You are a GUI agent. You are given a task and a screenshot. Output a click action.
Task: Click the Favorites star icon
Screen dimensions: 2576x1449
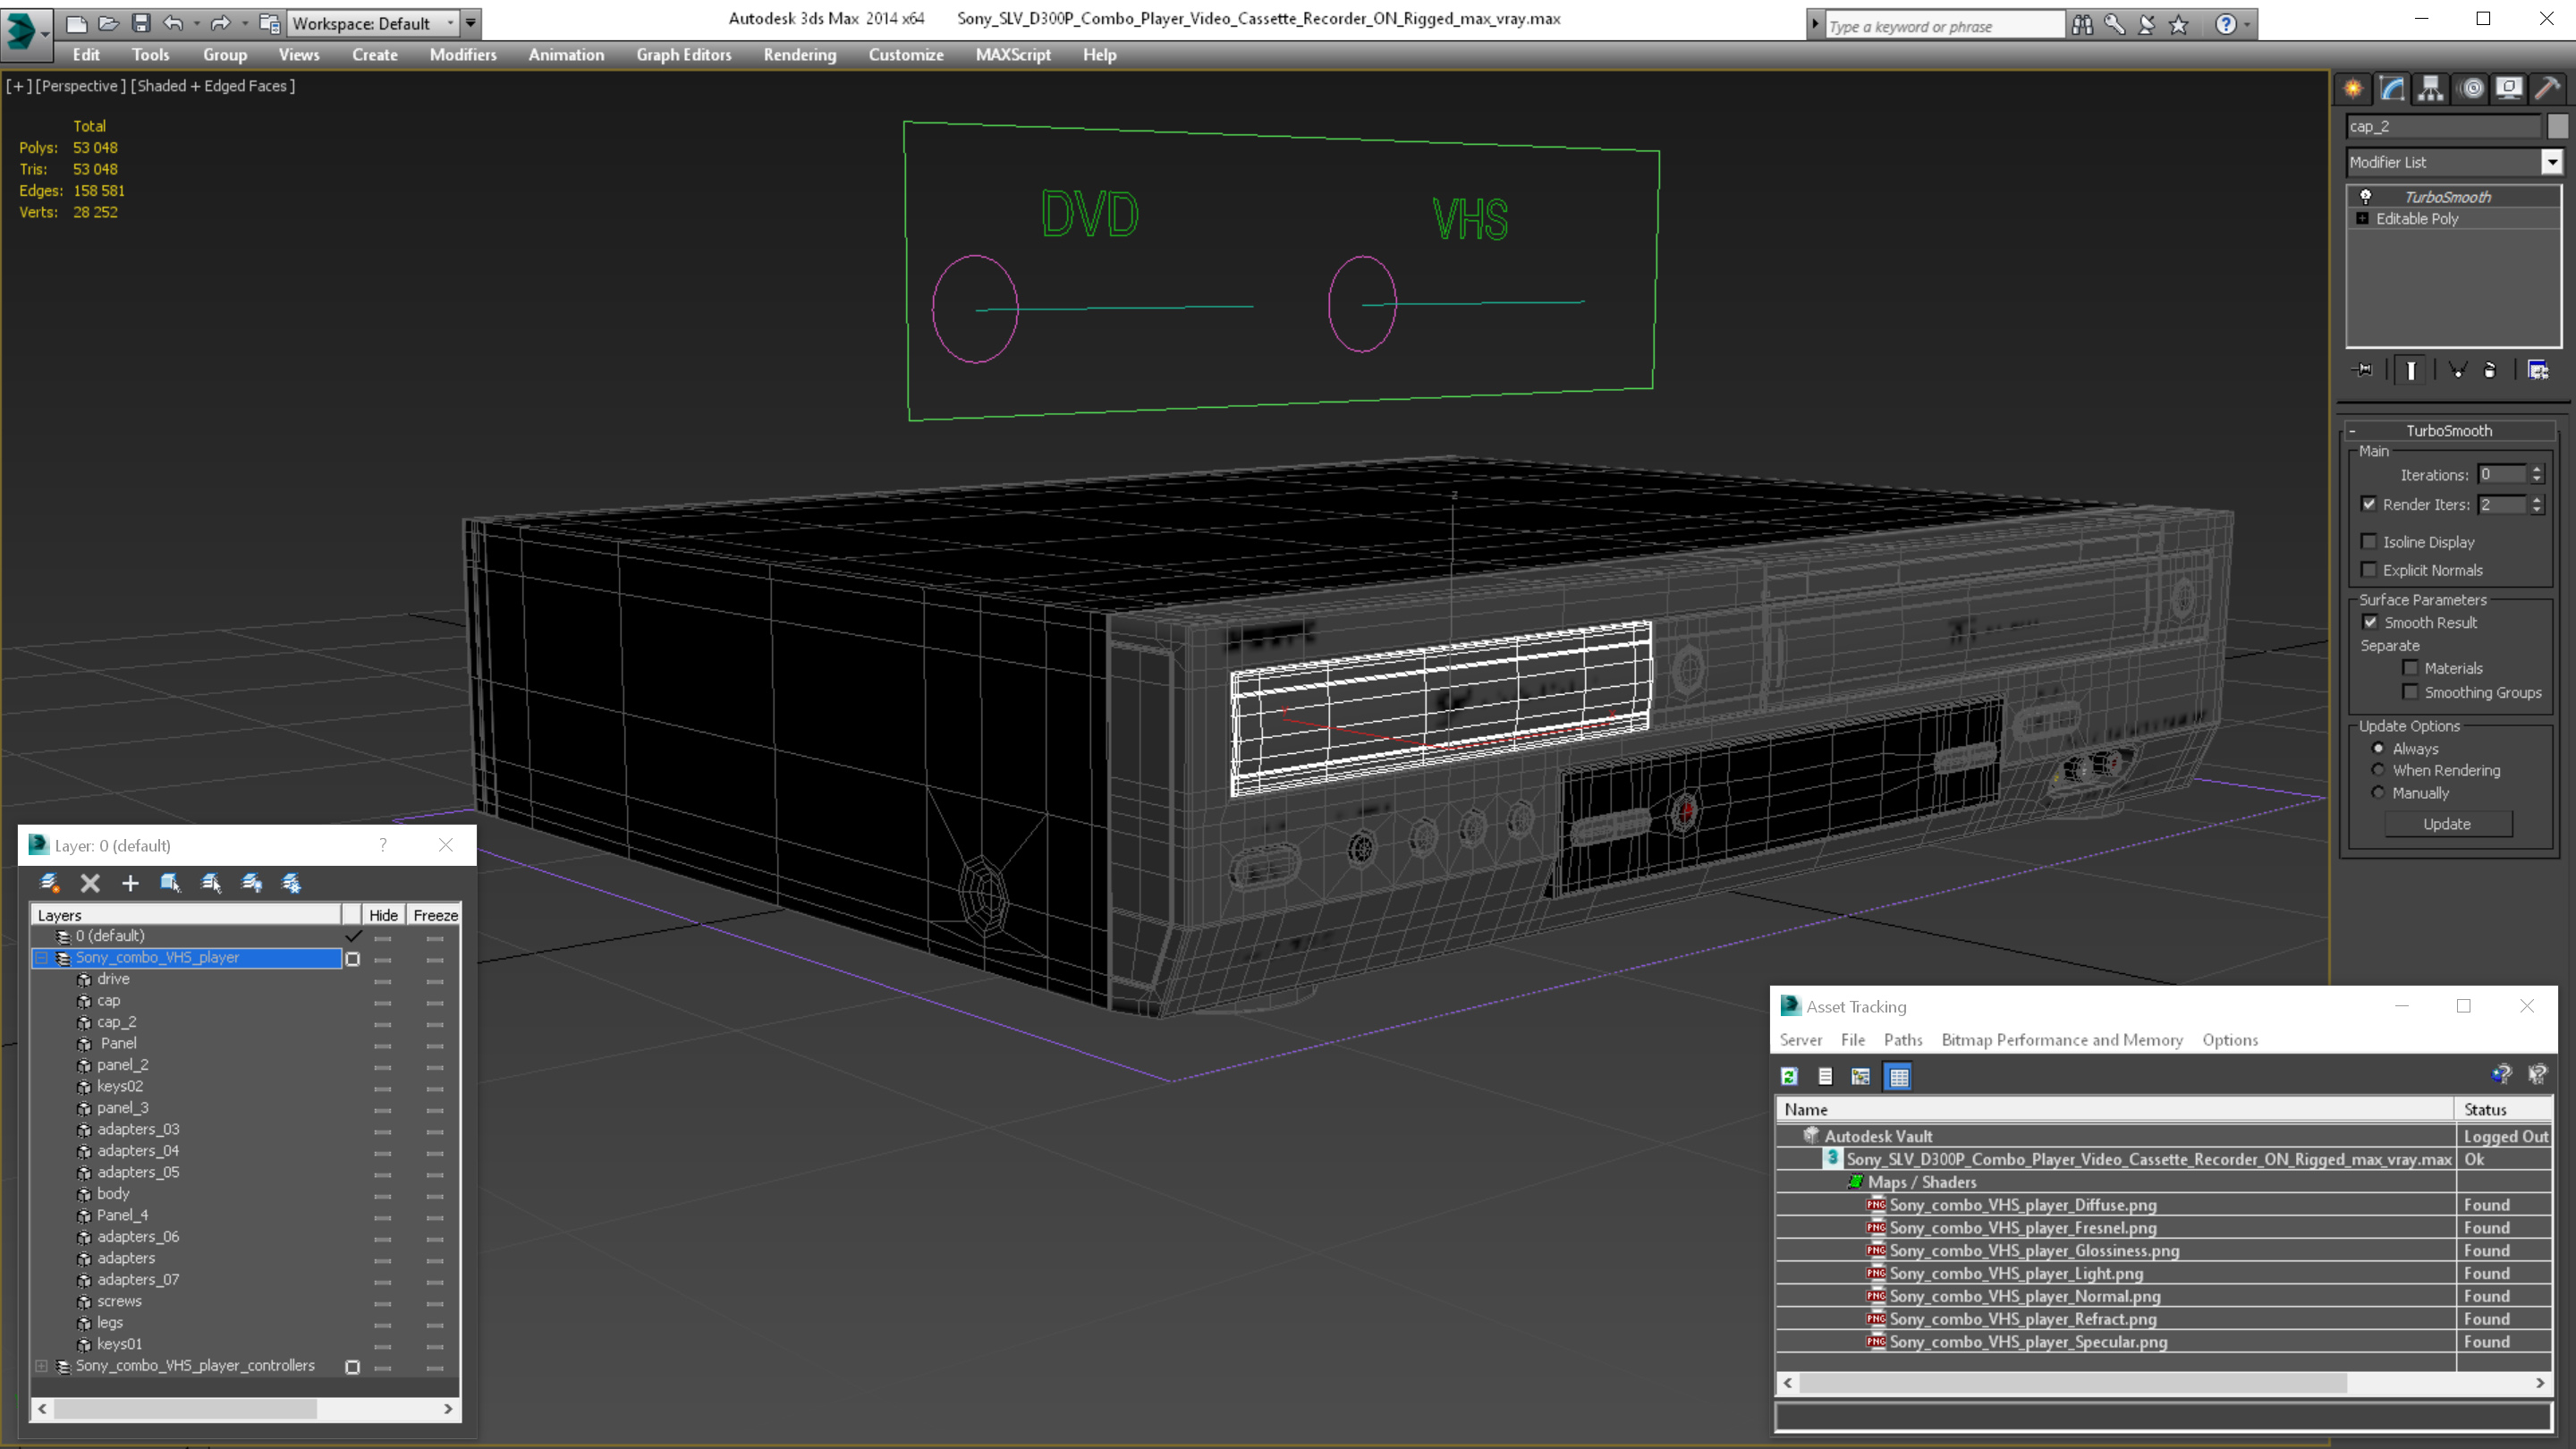tap(2178, 24)
